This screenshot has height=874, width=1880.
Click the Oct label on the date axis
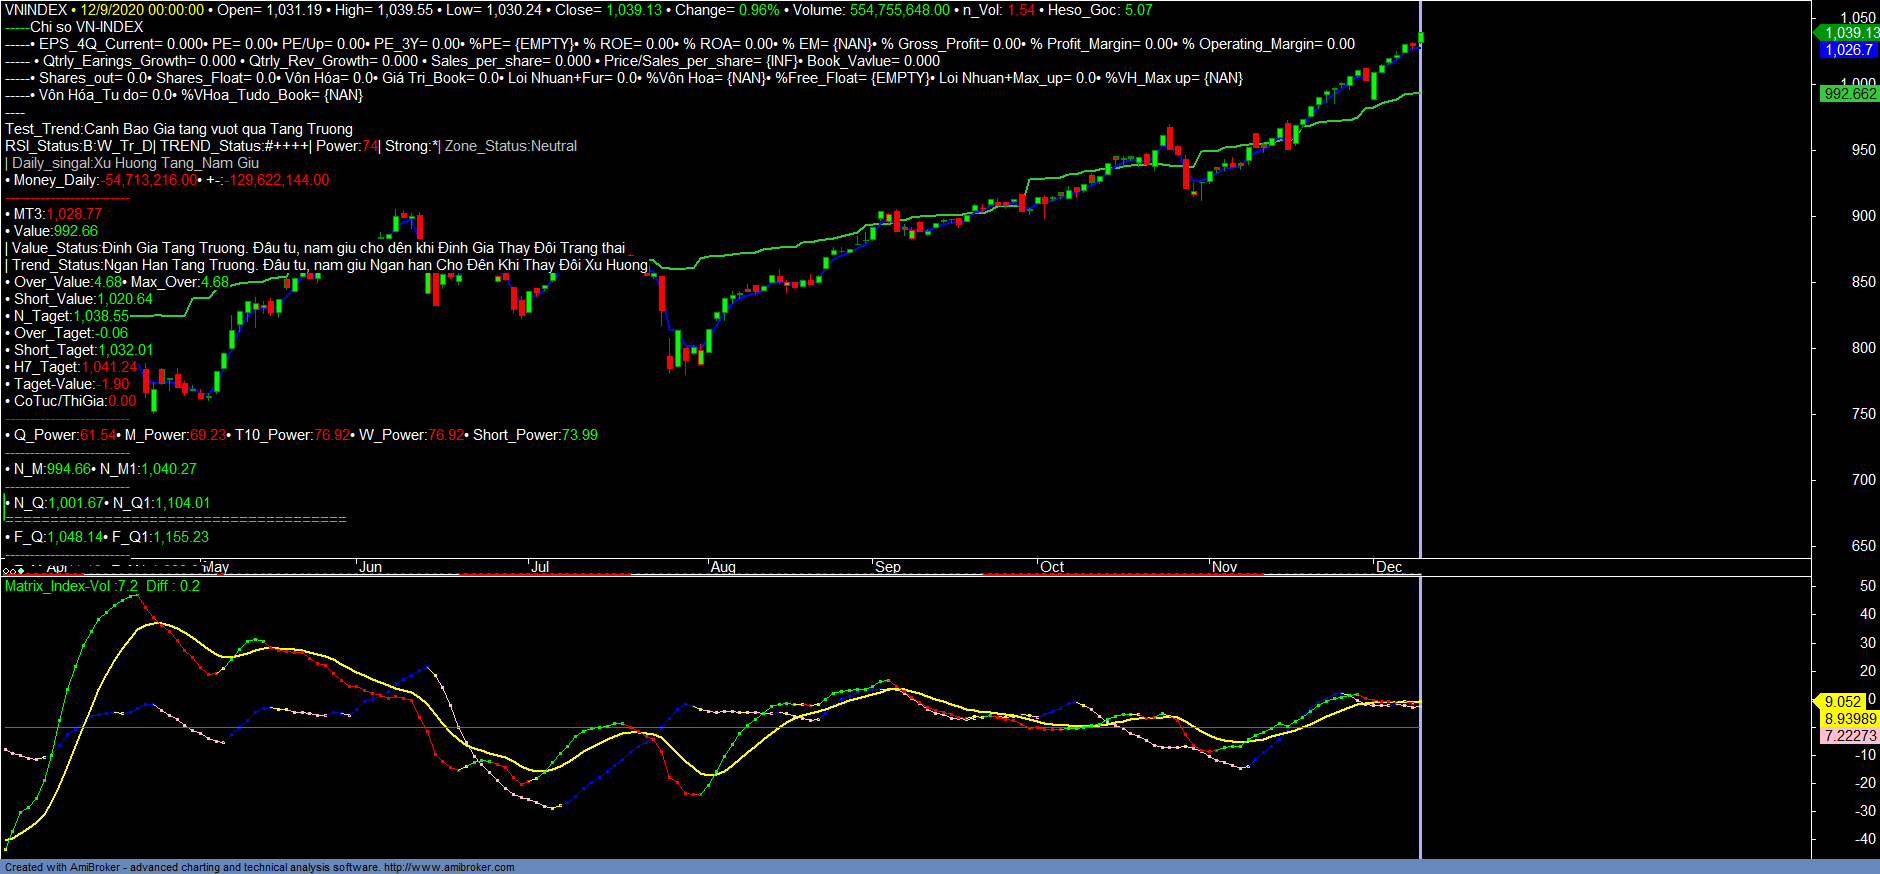[1052, 567]
